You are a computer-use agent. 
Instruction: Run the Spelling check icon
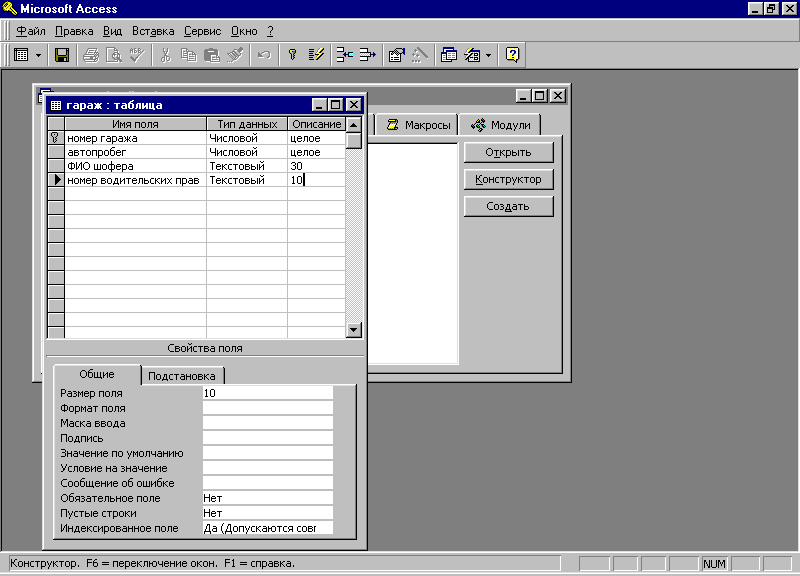[137, 55]
